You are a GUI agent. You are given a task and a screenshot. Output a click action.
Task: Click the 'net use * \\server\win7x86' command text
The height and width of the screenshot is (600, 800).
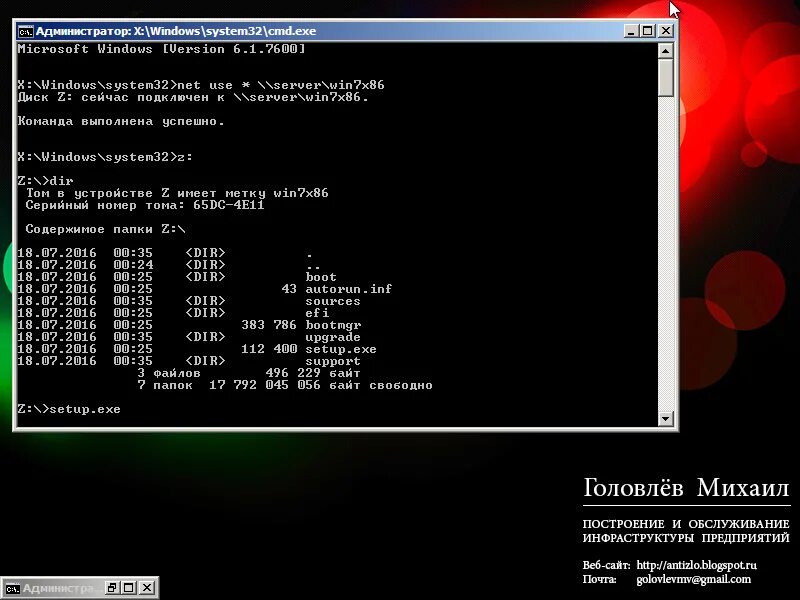(x=281, y=85)
